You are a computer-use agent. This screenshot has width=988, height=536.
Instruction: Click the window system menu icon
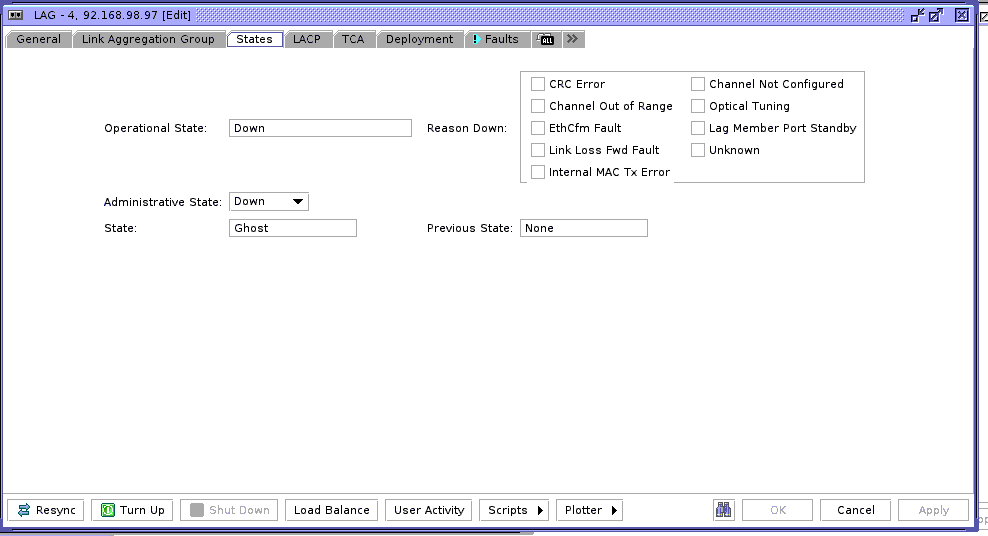[x=16, y=15]
